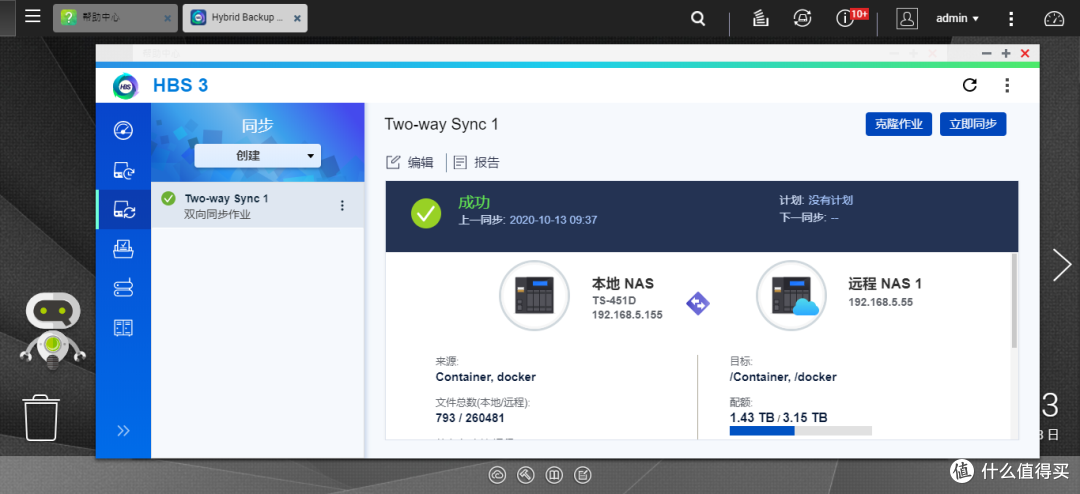Click the 1.43 TB / 3.15 TB quota value
This screenshot has width=1080, height=494.
coord(778,418)
